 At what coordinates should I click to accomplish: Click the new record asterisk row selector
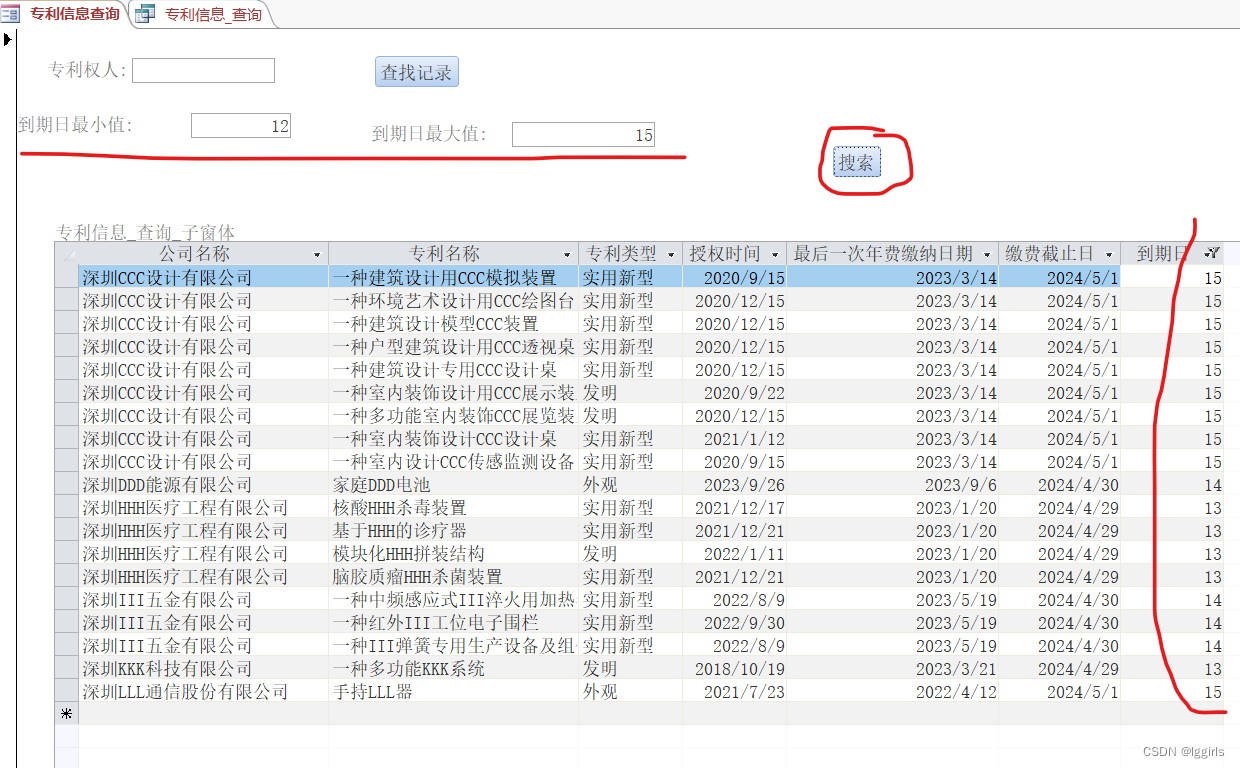tap(67, 714)
